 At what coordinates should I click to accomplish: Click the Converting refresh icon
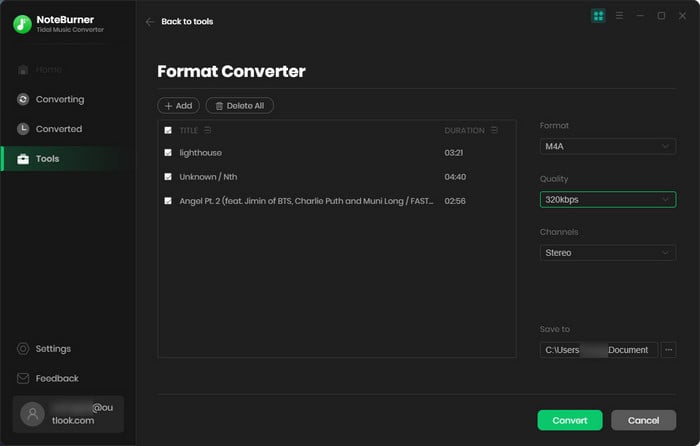pos(23,99)
